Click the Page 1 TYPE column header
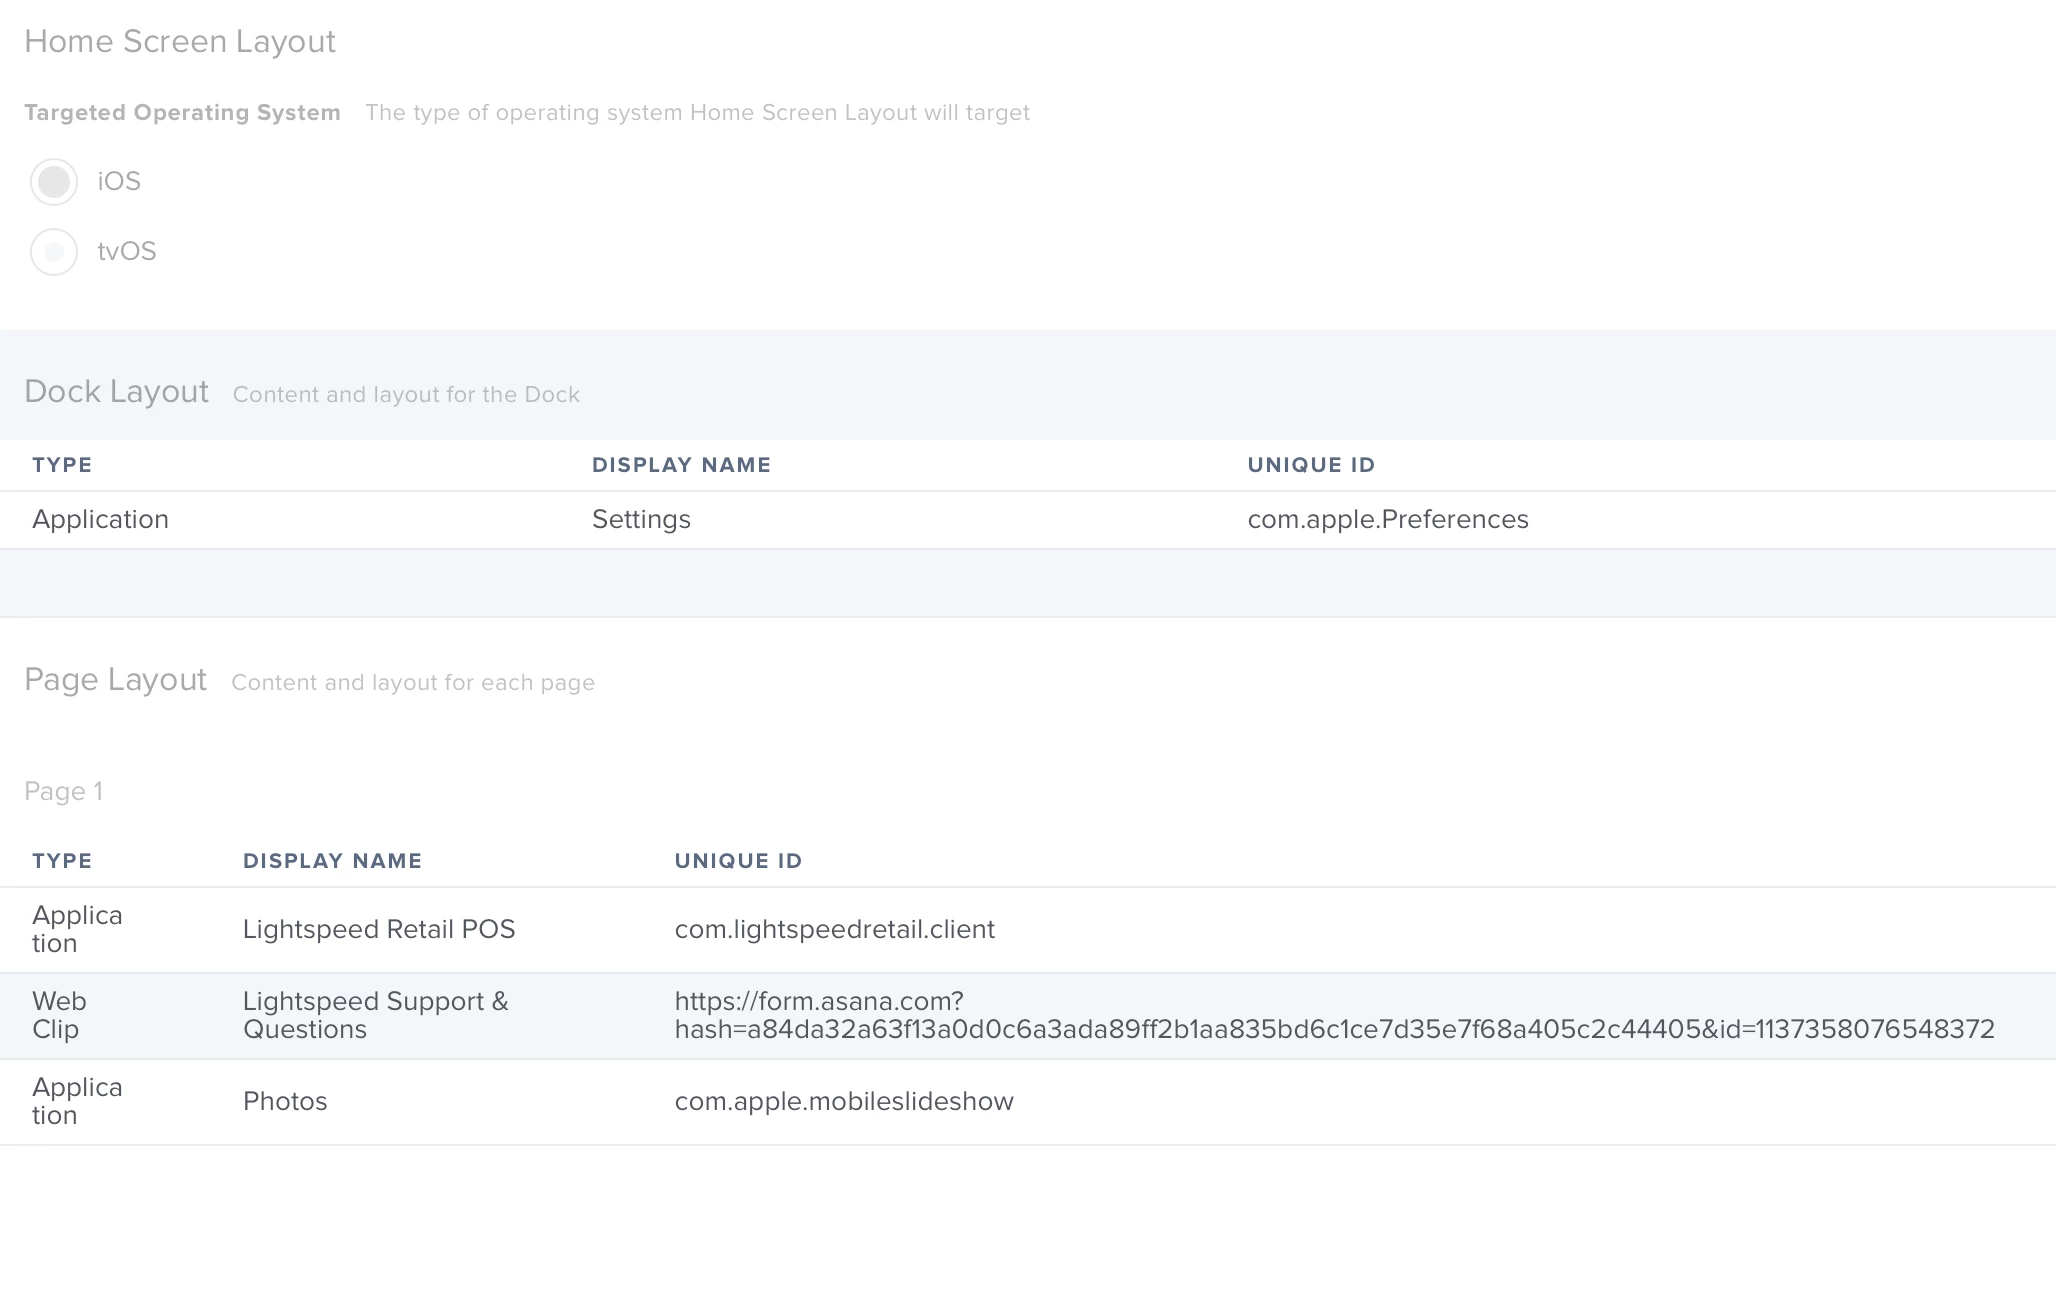Viewport: 2056px width, 1298px height. tap(62, 861)
